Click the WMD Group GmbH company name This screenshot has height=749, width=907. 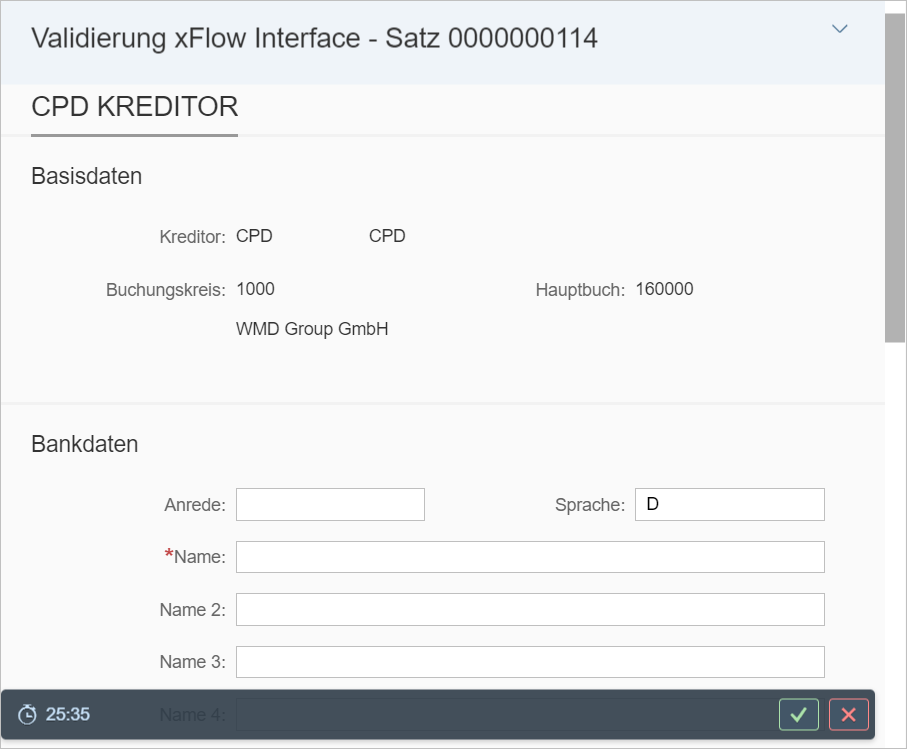tap(312, 329)
